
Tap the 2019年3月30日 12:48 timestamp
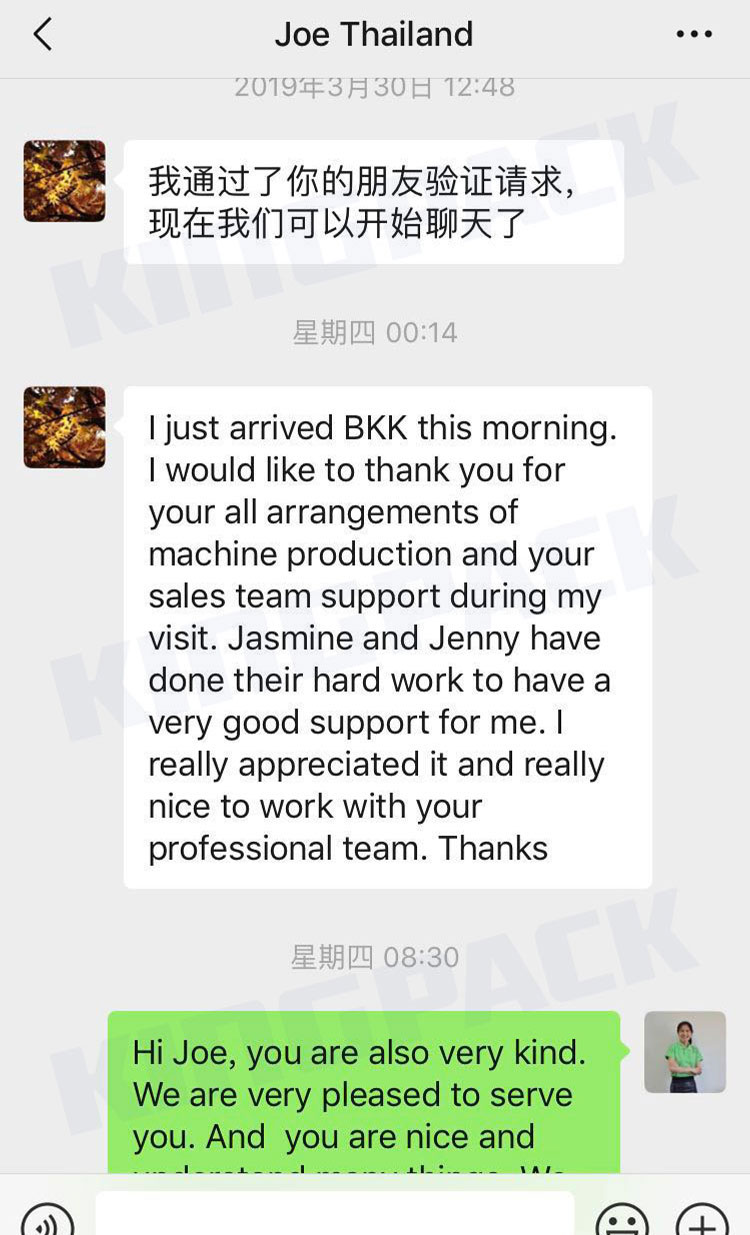point(375,88)
